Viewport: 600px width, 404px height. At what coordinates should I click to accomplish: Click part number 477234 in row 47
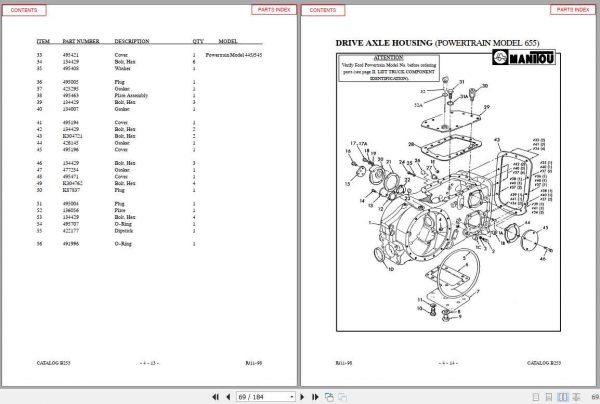coord(71,170)
